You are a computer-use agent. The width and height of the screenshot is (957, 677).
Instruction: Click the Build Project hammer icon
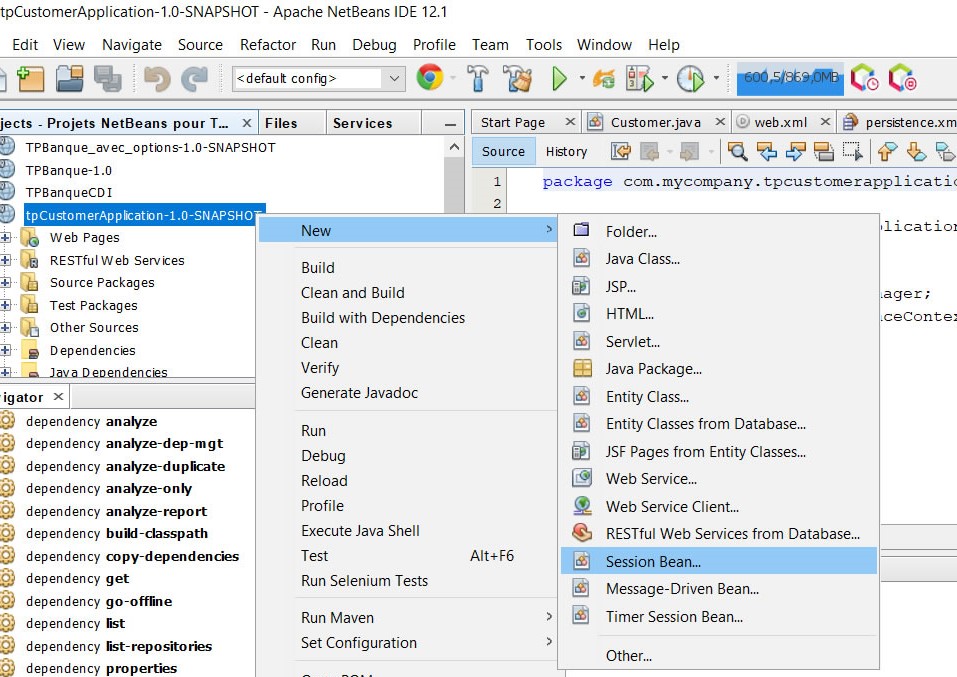click(477, 78)
